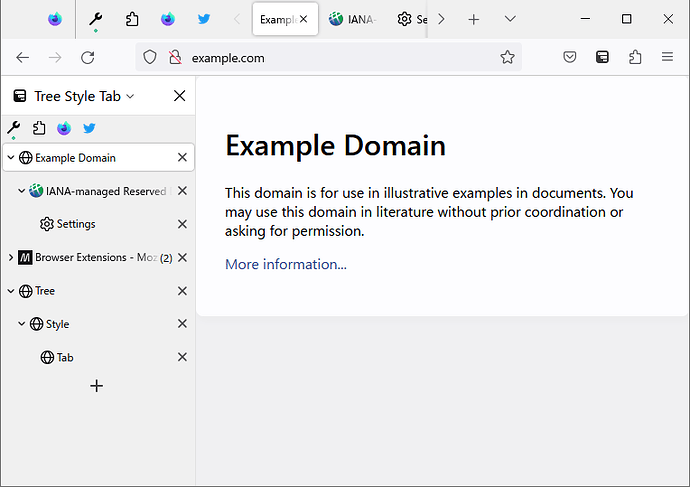
Task: Open the Save to Pocket button
Action: coord(569,58)
